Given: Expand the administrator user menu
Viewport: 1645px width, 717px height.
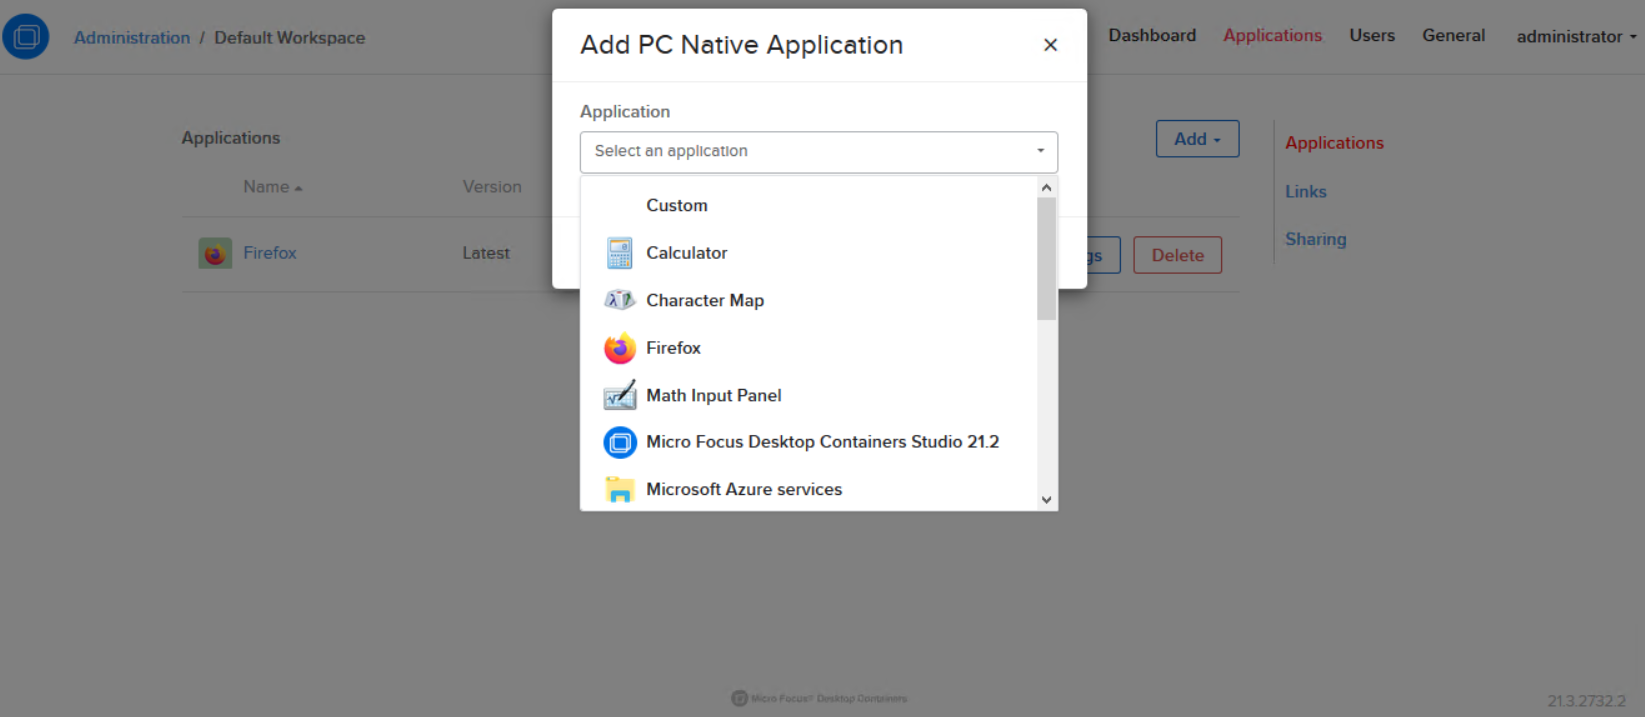Looking at the screenshot, I should coord(1576,37).
